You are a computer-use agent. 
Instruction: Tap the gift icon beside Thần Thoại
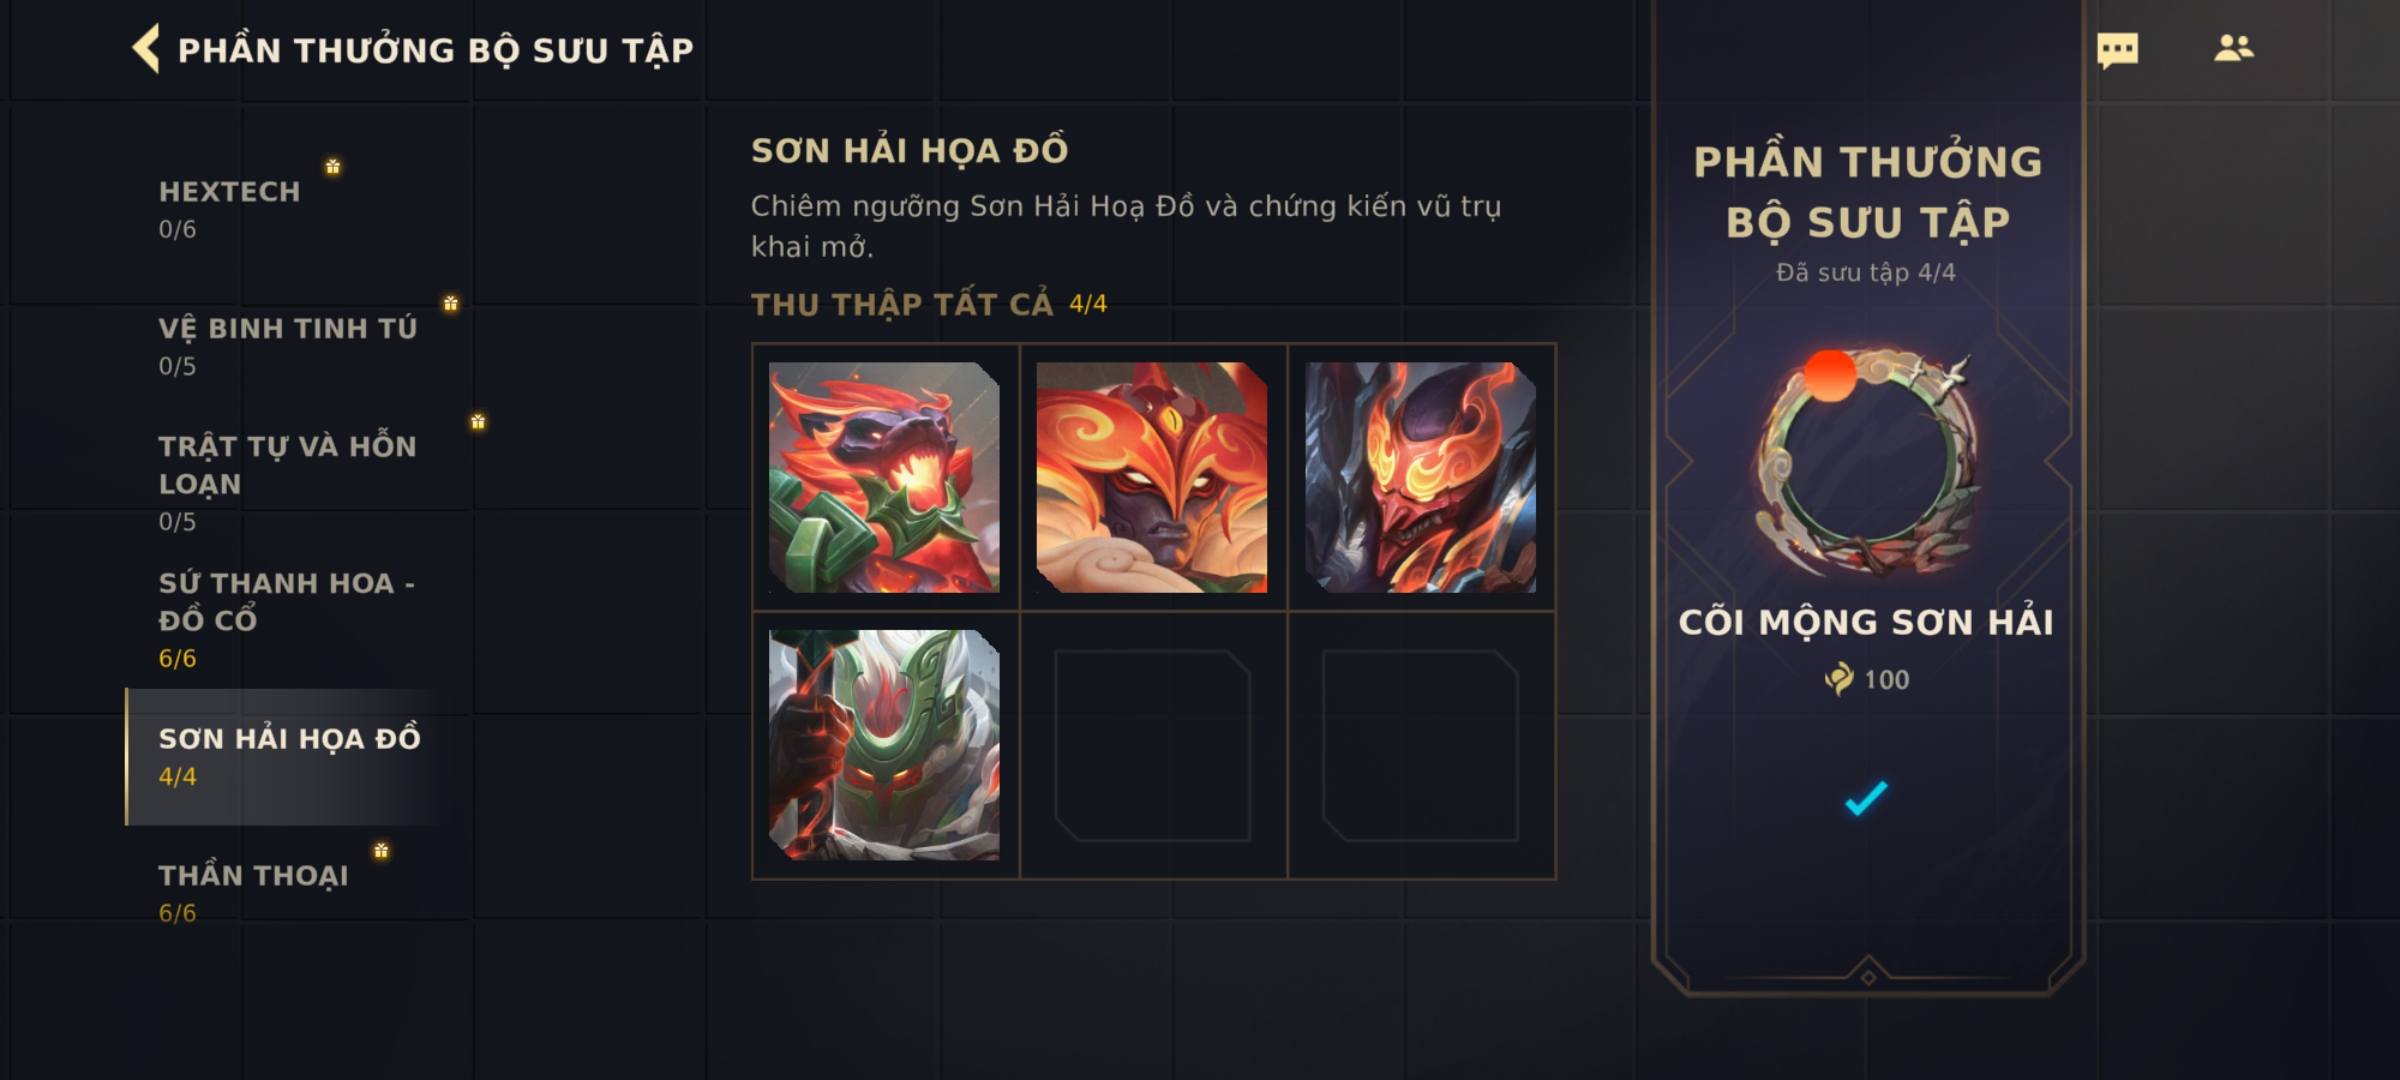(x=381, y=850)
